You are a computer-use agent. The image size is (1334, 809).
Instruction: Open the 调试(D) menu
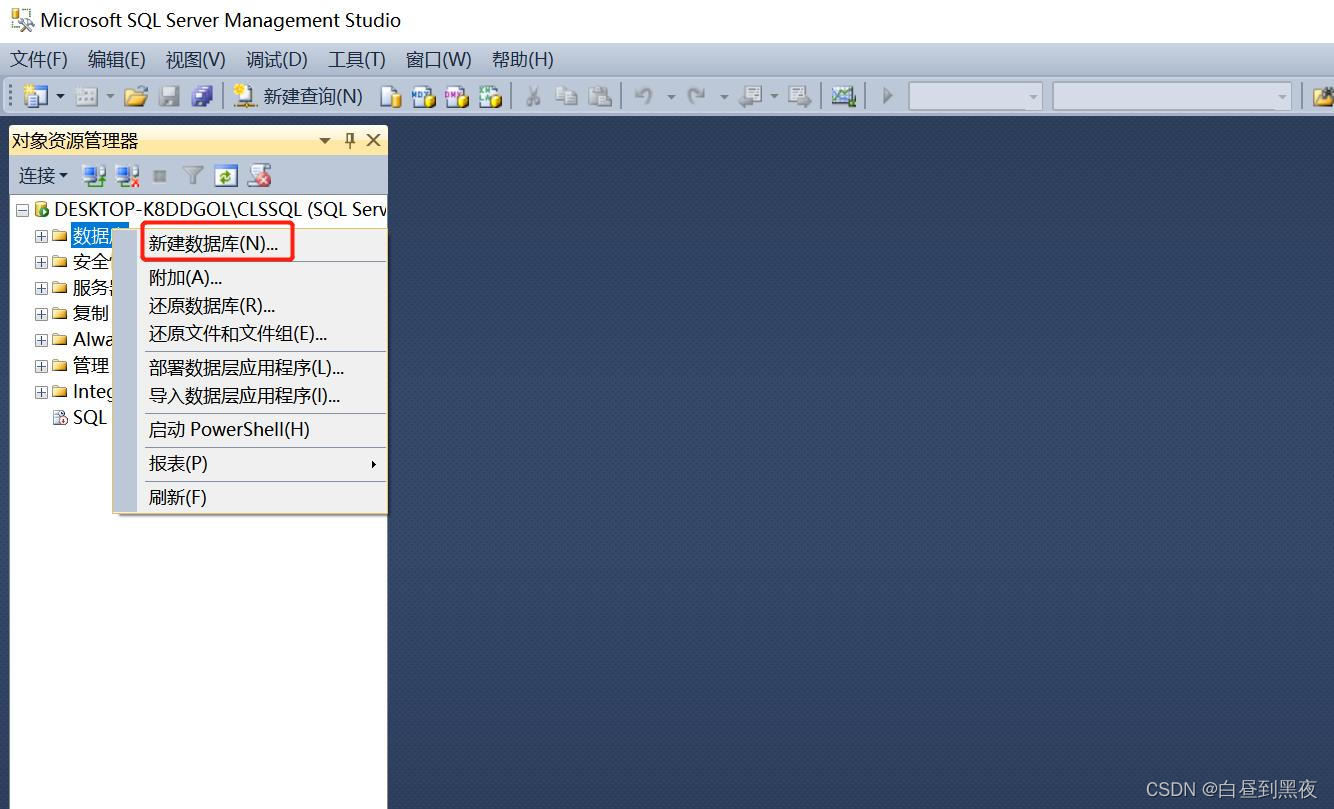point(277,59)
